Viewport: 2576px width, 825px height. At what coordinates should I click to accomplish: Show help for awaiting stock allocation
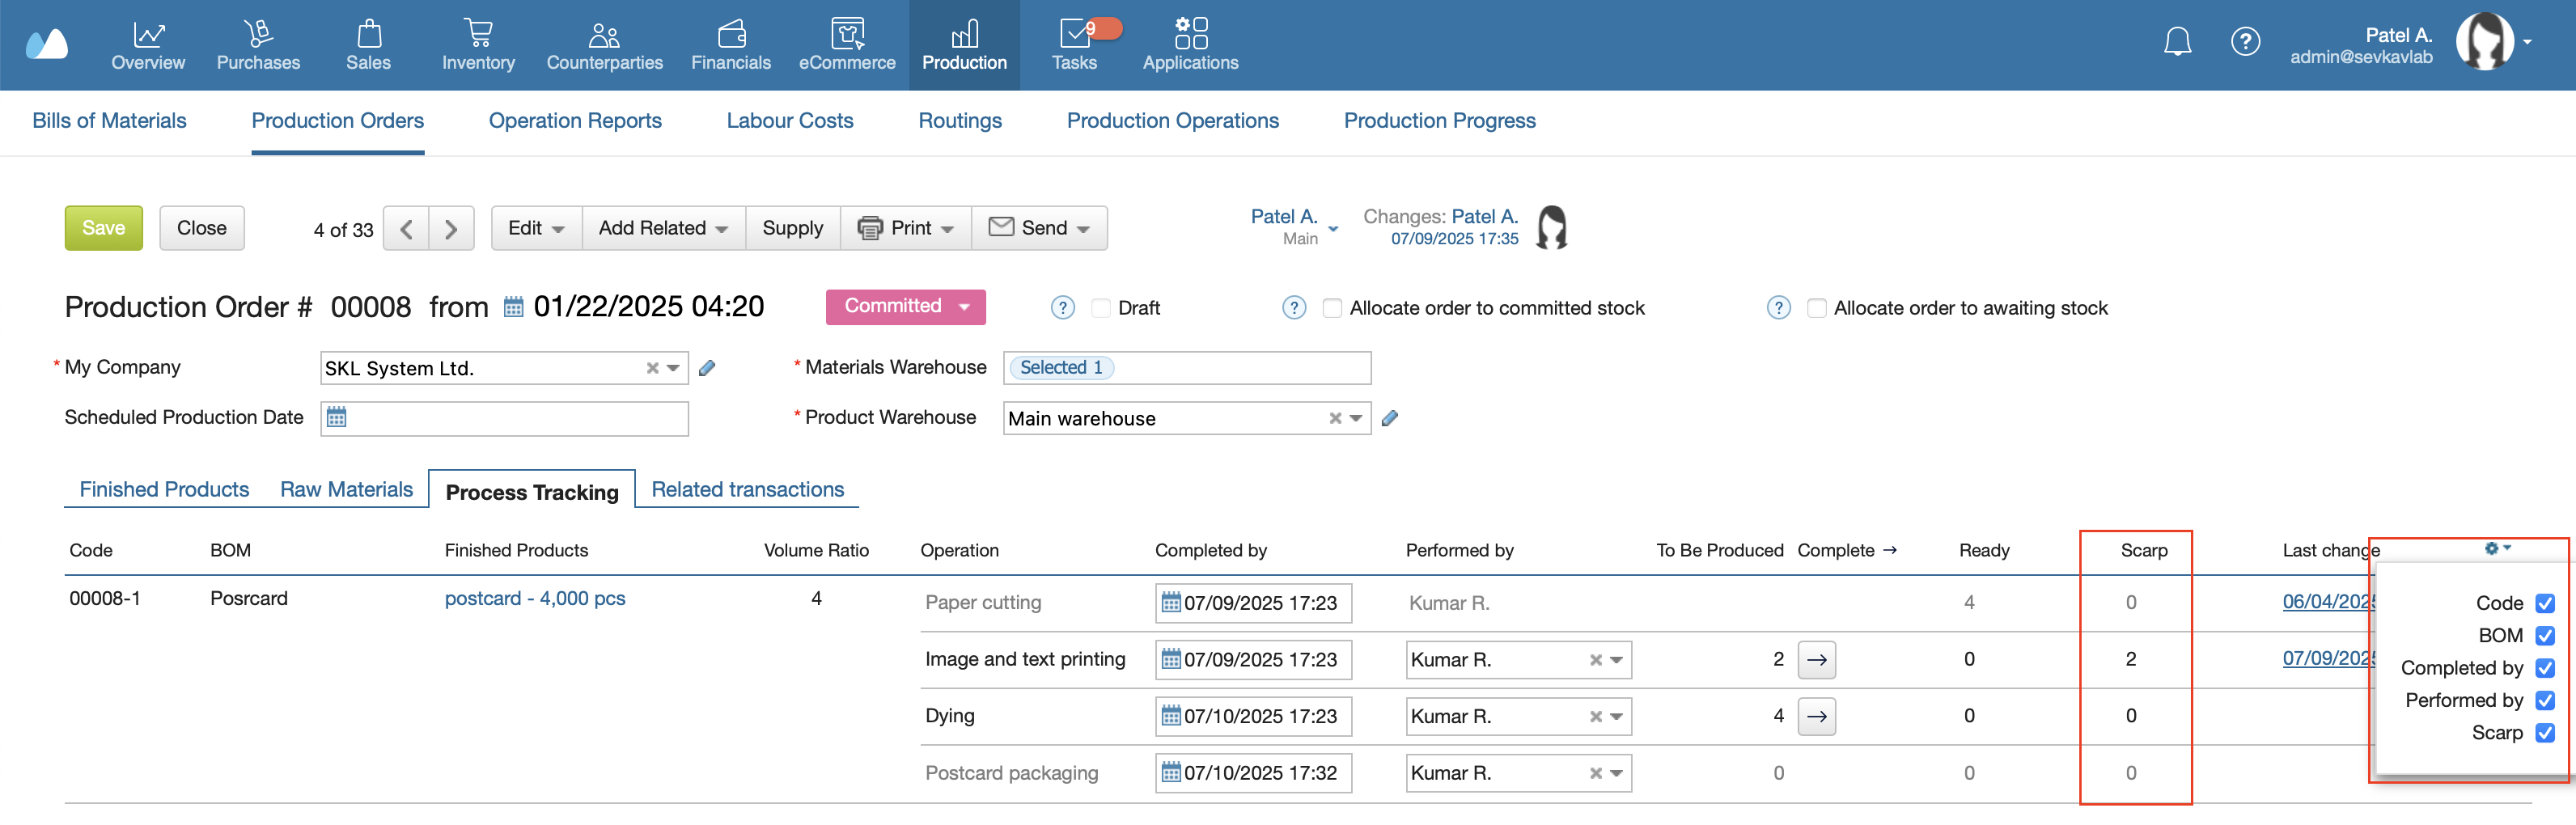(x=1778, y=308)
